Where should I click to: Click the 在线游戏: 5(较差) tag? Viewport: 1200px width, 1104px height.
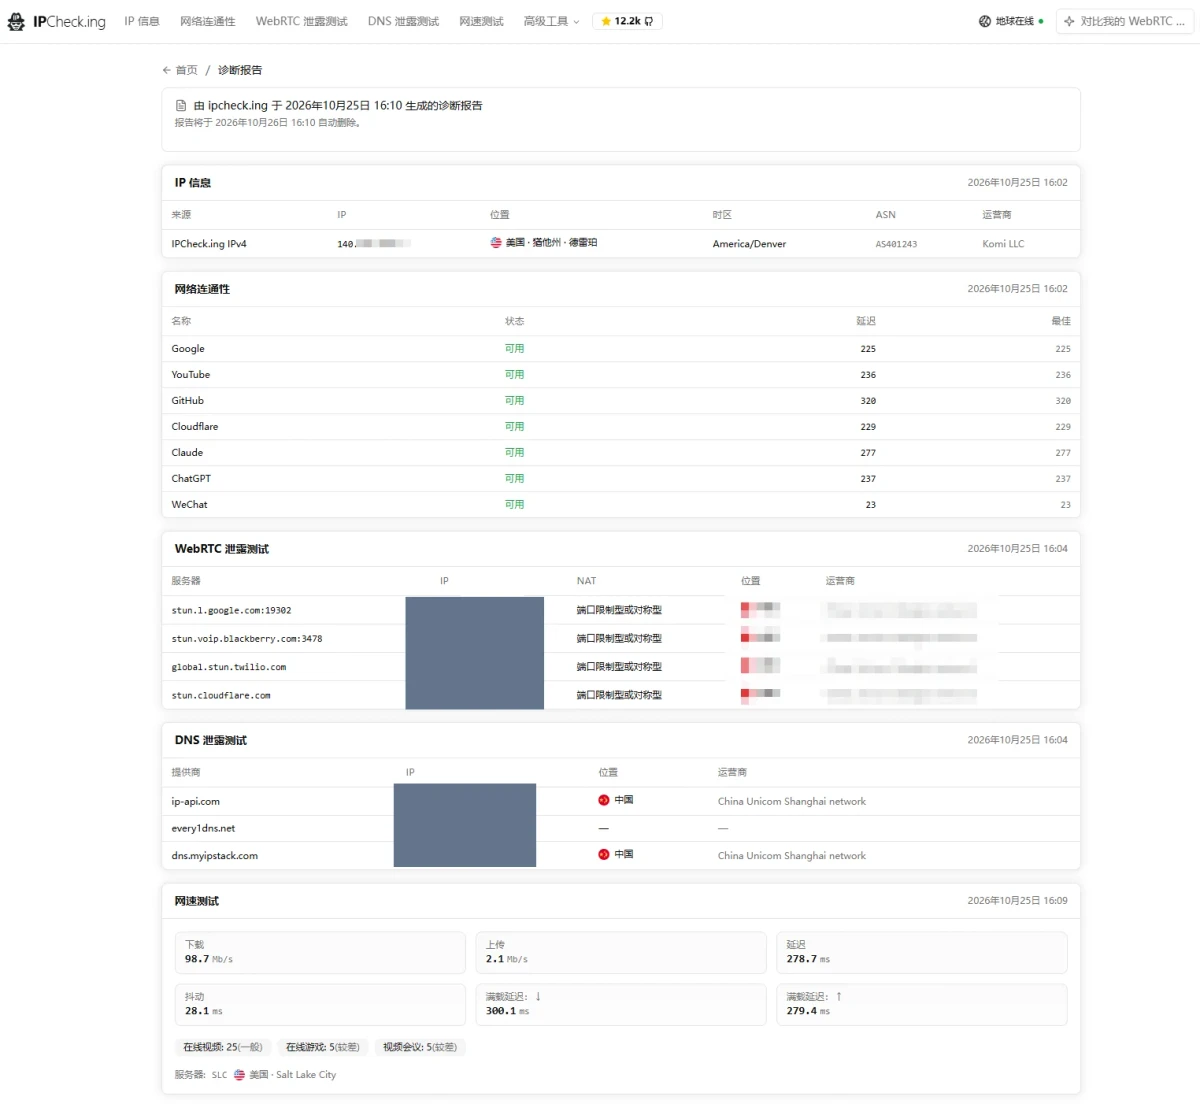(x=323, y=1047)
